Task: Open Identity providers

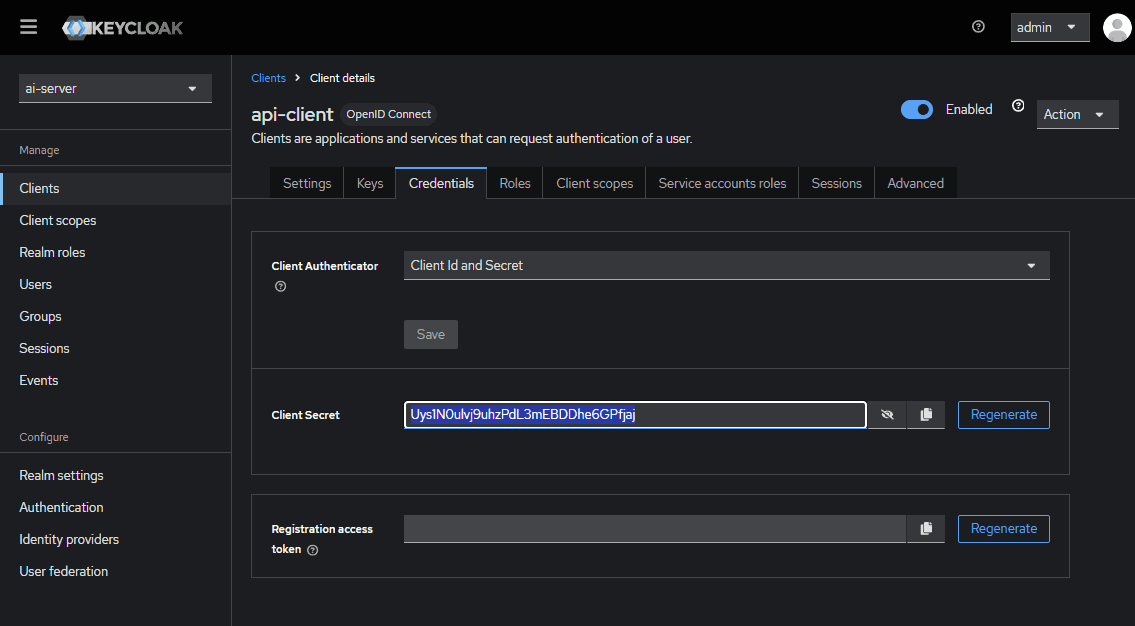Action: (116, 539)
